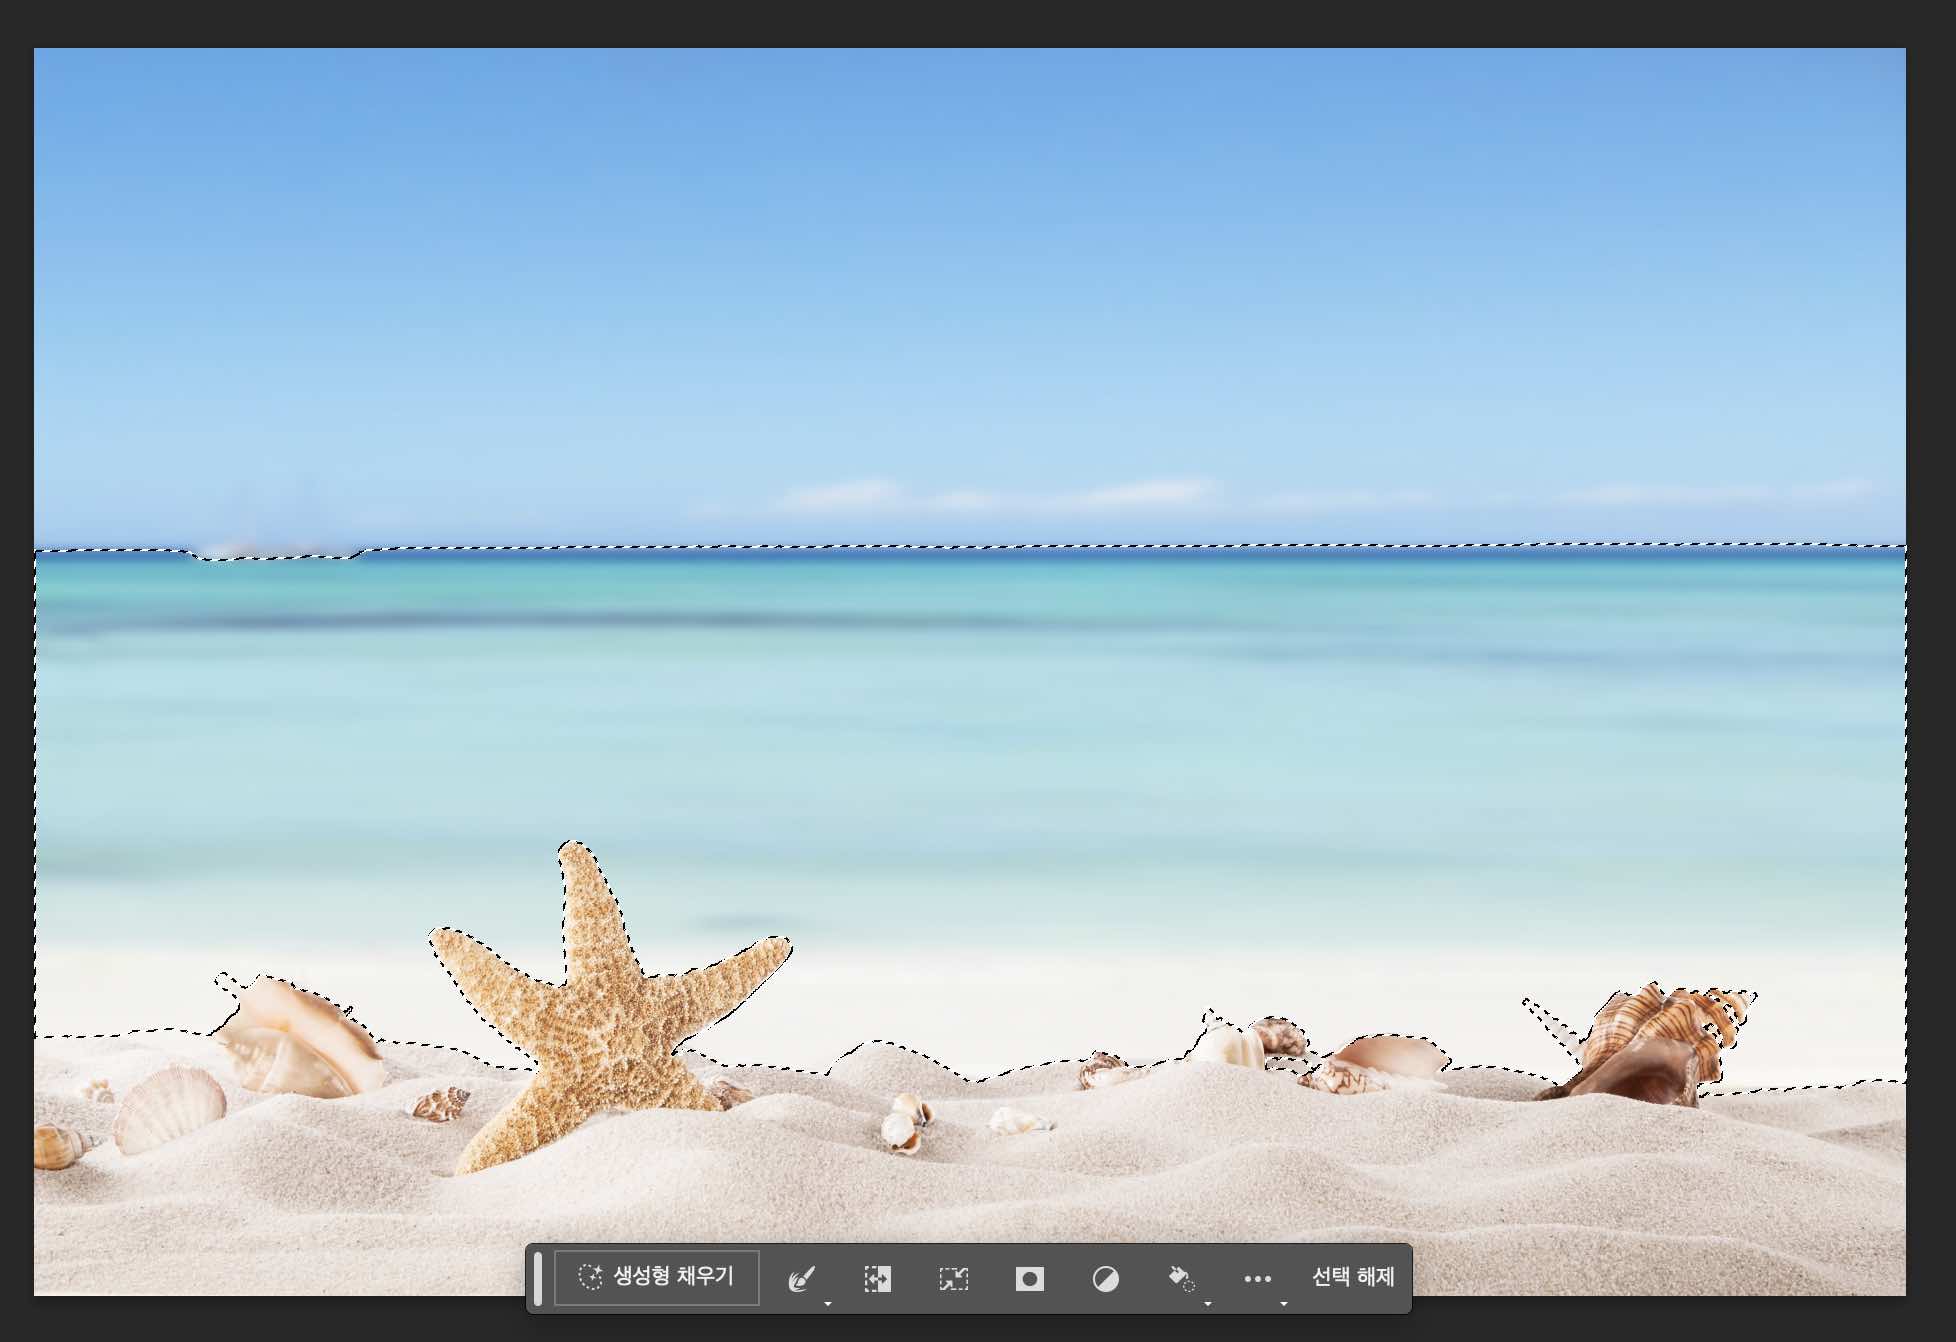The image size is (1956, 1342).
Task: Click the half-circle adjustment layer icon
Action: [x=1105, y=1278]
